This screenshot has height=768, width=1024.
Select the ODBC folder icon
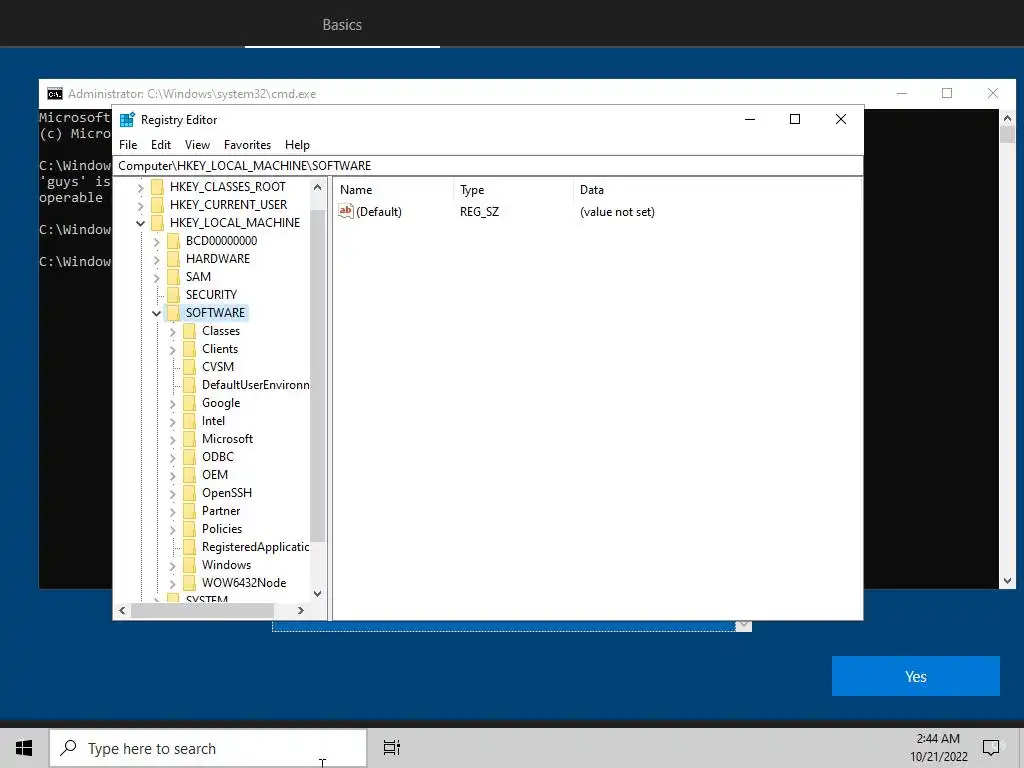189,457
